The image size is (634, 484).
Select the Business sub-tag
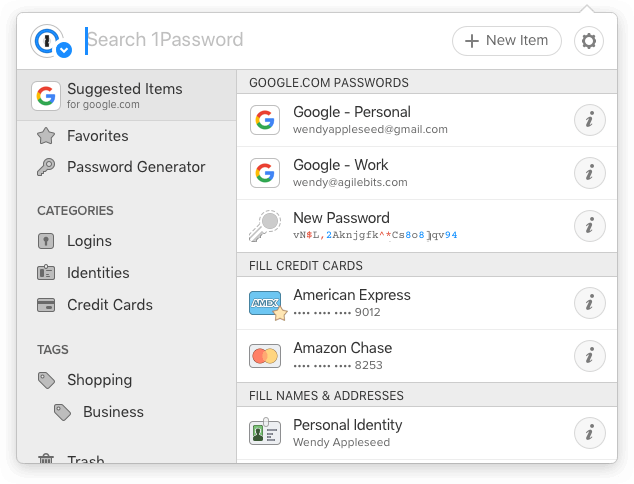click(x=127, y=412)
